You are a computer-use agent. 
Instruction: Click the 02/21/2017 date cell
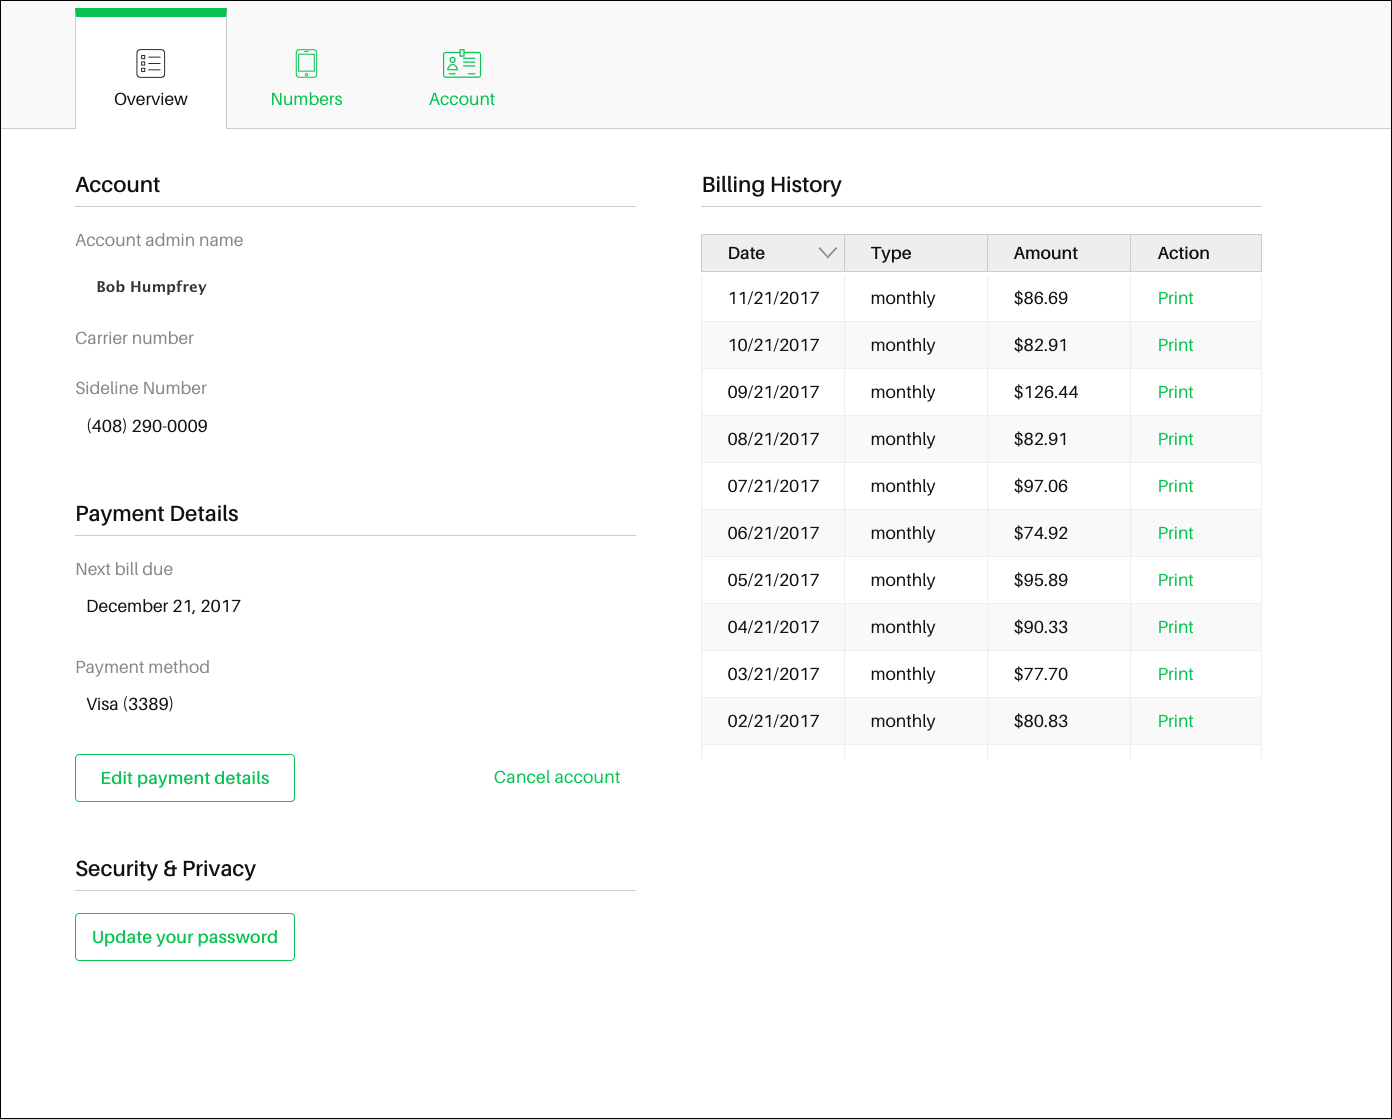[773, 721]
